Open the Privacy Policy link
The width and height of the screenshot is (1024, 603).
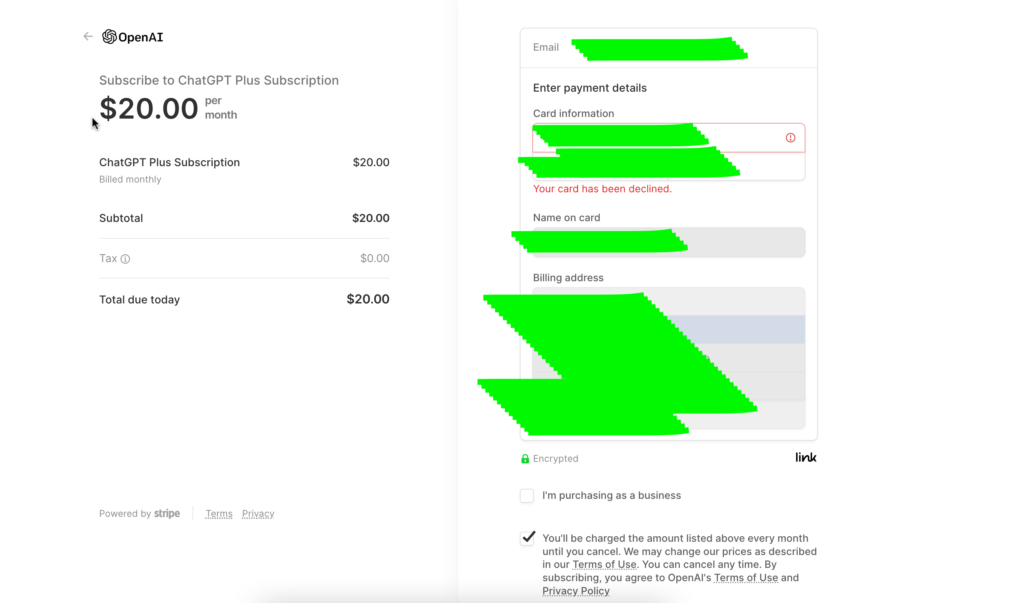[x=576, y=591]
